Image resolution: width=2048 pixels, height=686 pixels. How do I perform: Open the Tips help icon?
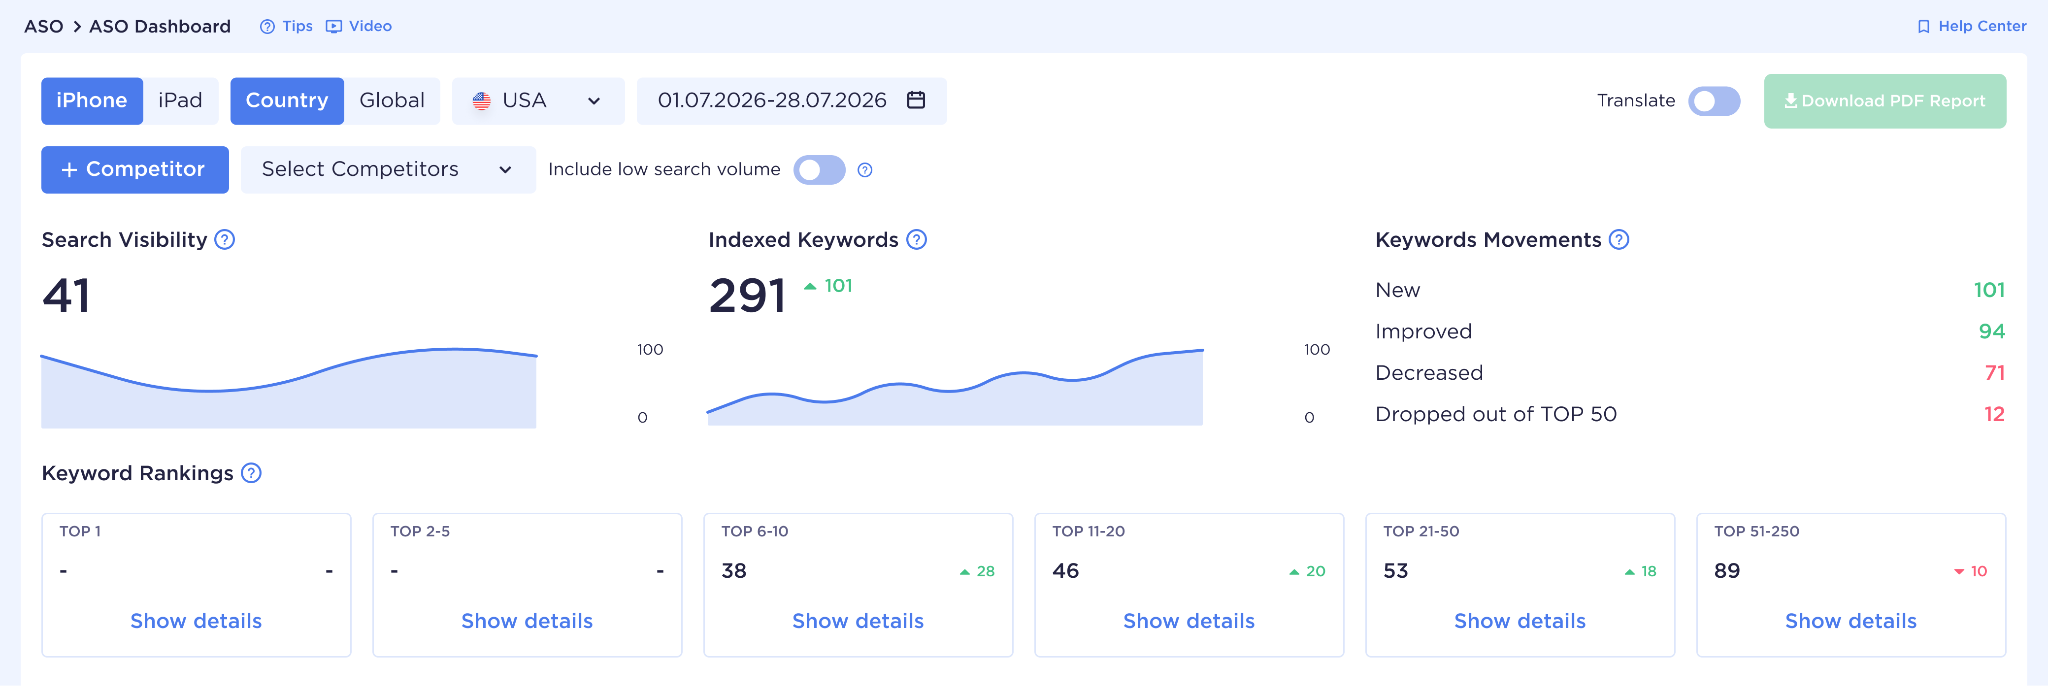coord(267,27)
